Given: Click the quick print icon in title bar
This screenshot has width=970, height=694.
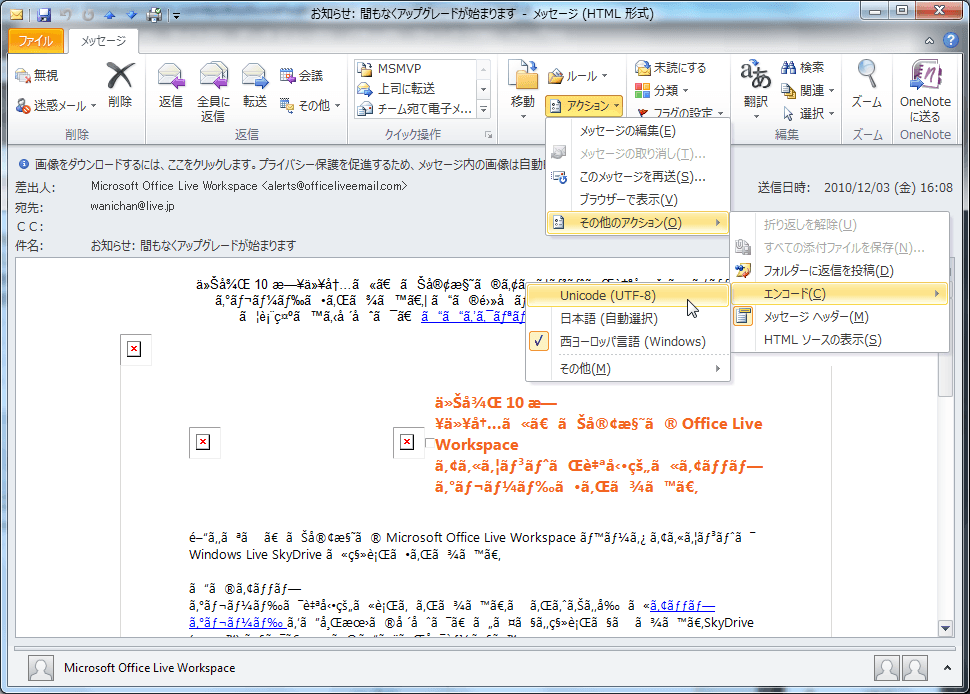Looking at the screenshot, I should [x=153, y=14].
